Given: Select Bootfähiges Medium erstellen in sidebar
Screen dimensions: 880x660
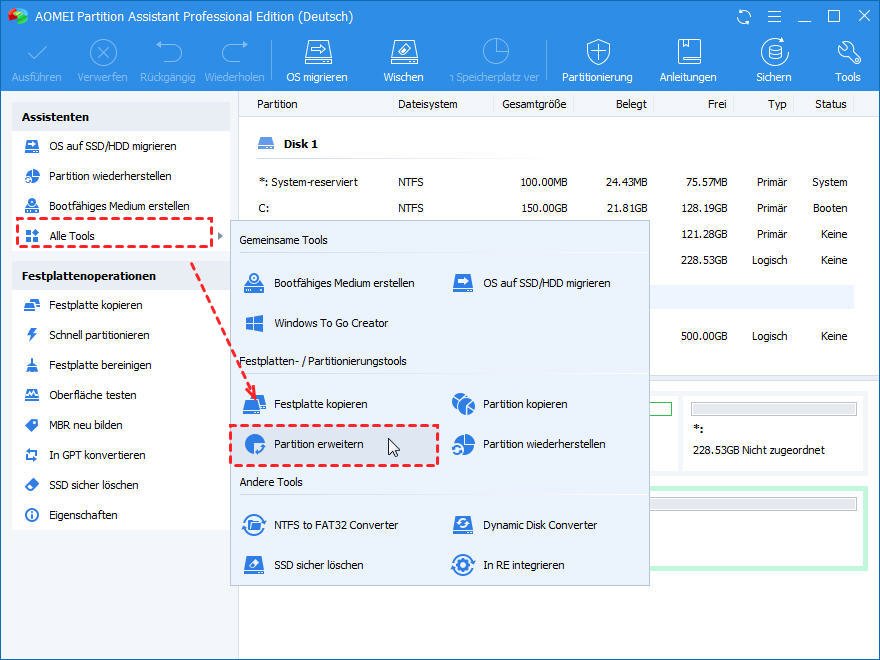Looking at the screenshot, I should point(119,206).
